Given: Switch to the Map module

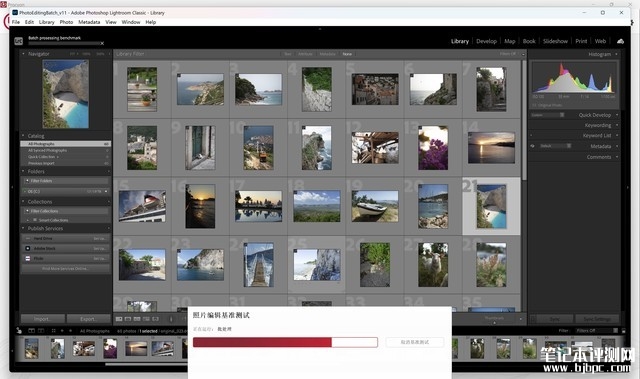Looking at the screenshot, I should pyautogui.click(x=509, y=41).
